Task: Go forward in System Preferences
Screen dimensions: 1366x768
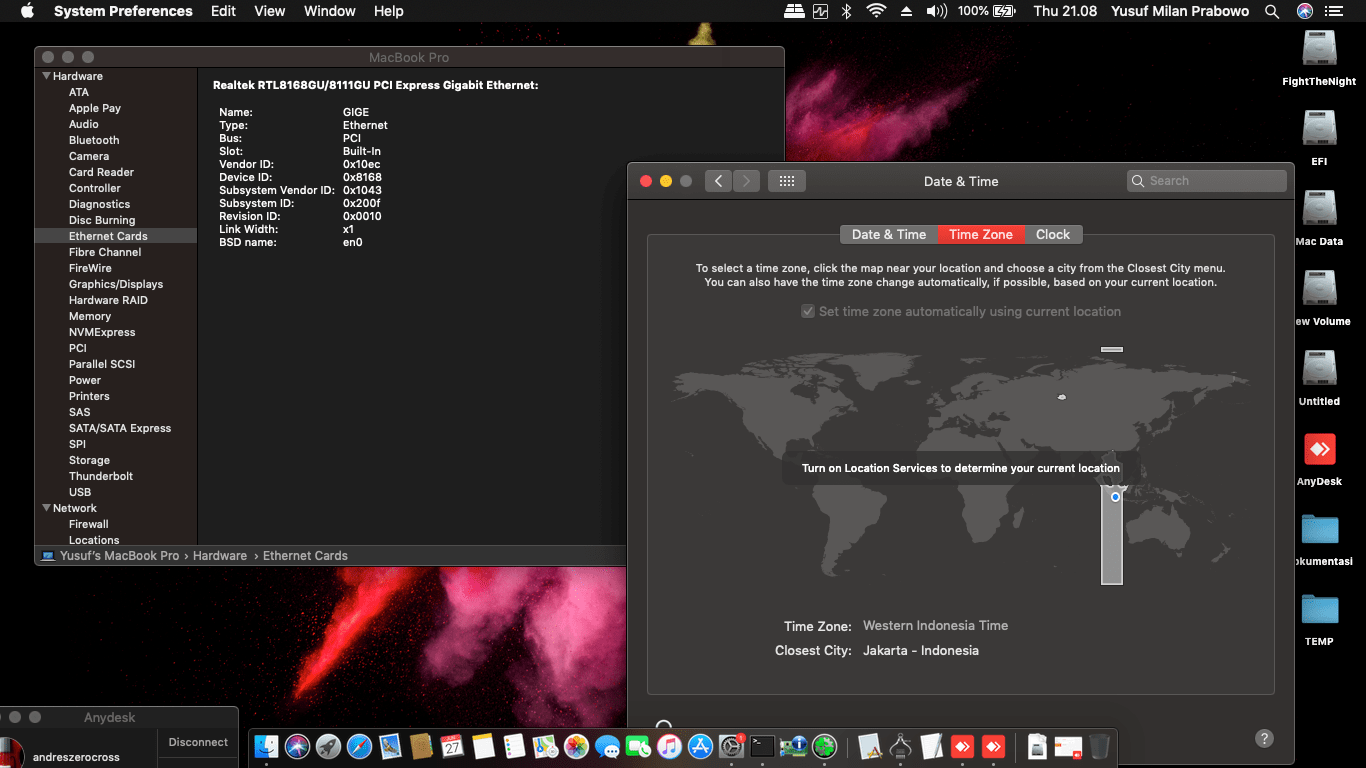Action: coord(746,181)
